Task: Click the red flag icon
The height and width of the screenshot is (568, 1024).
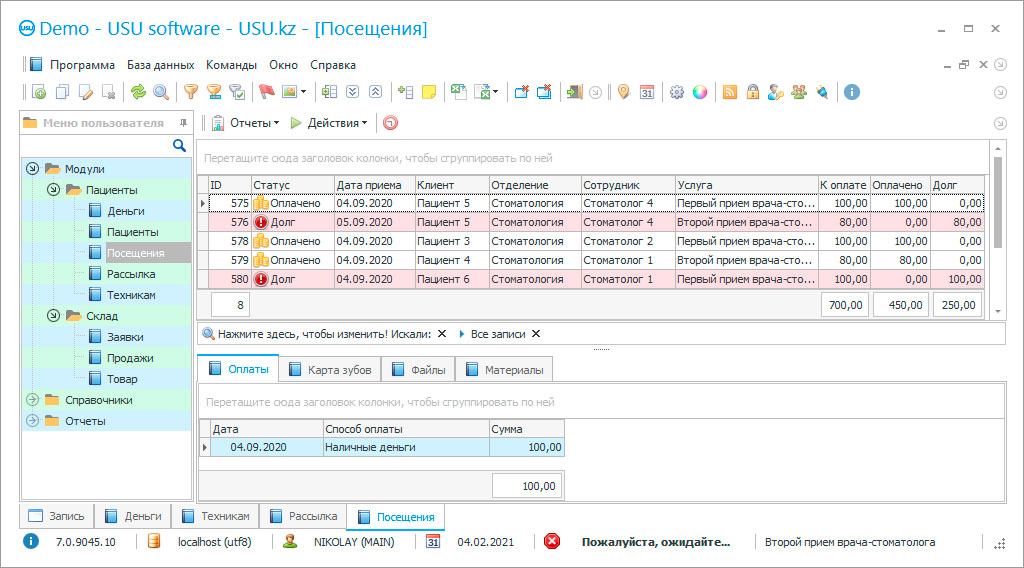Action: point(266,92)
